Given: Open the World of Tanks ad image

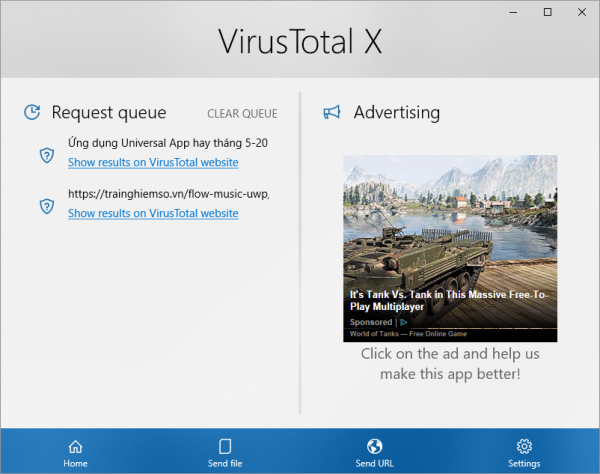Looking at the screenshot, I should pos(450,248).
